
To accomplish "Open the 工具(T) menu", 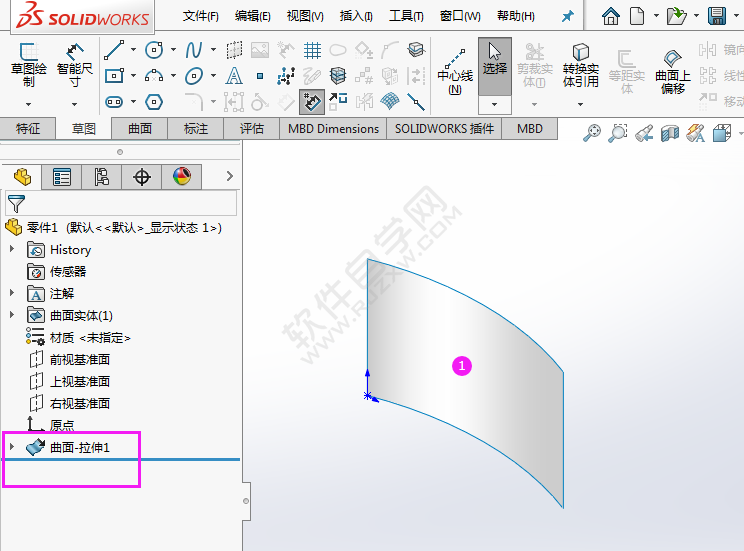I will pyautogui.click(x=406, y=16).
